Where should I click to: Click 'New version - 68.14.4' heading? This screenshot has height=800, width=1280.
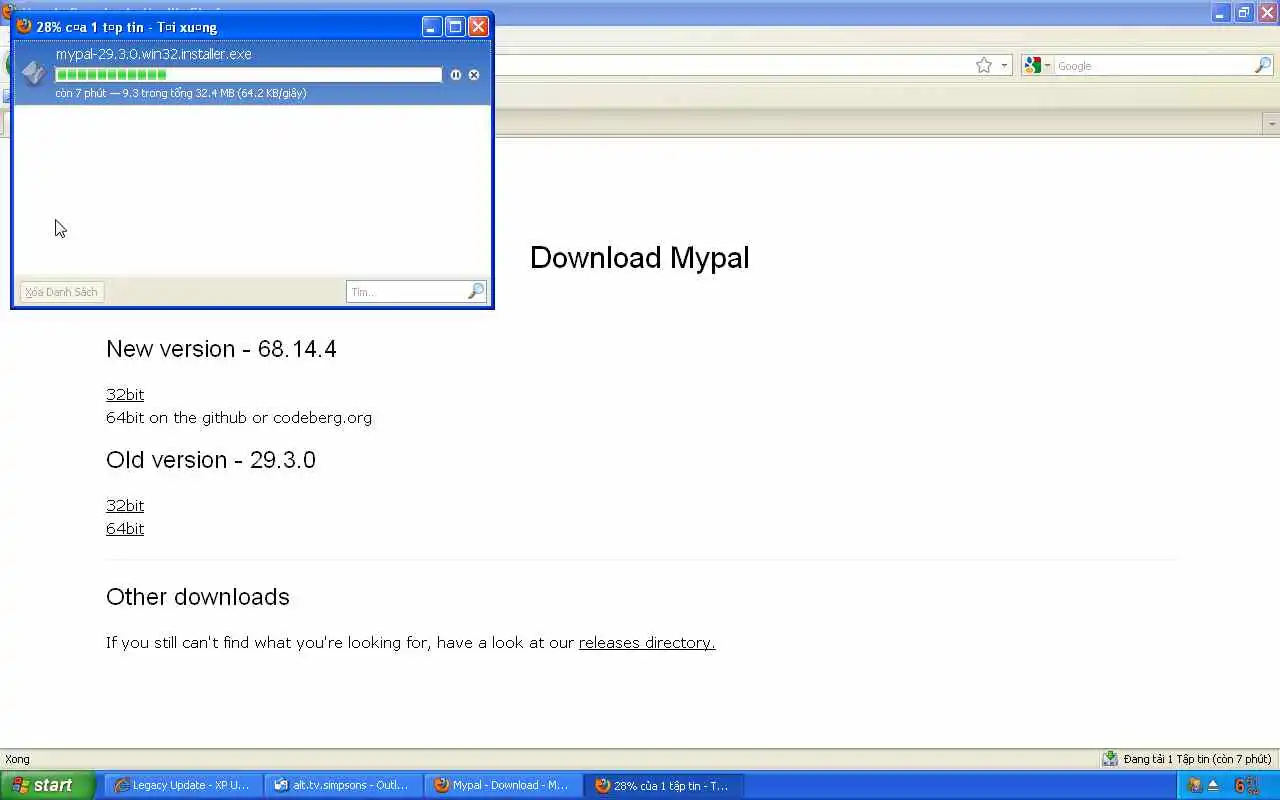[221, 349]
